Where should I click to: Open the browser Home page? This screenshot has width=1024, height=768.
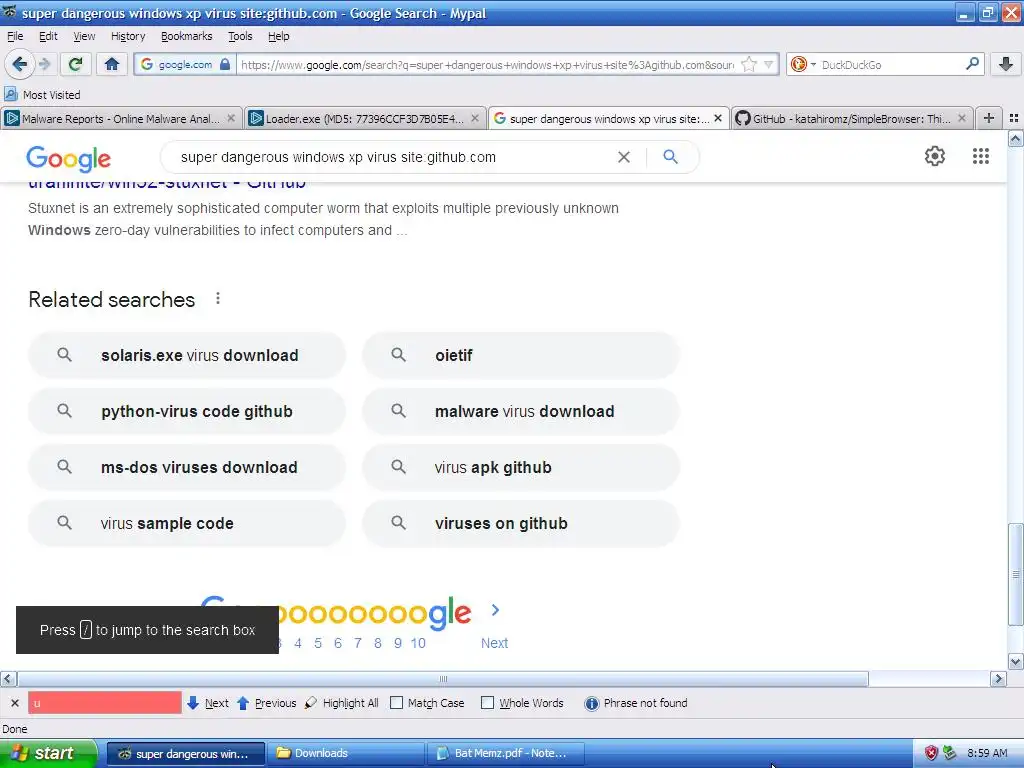pos(112,64)
